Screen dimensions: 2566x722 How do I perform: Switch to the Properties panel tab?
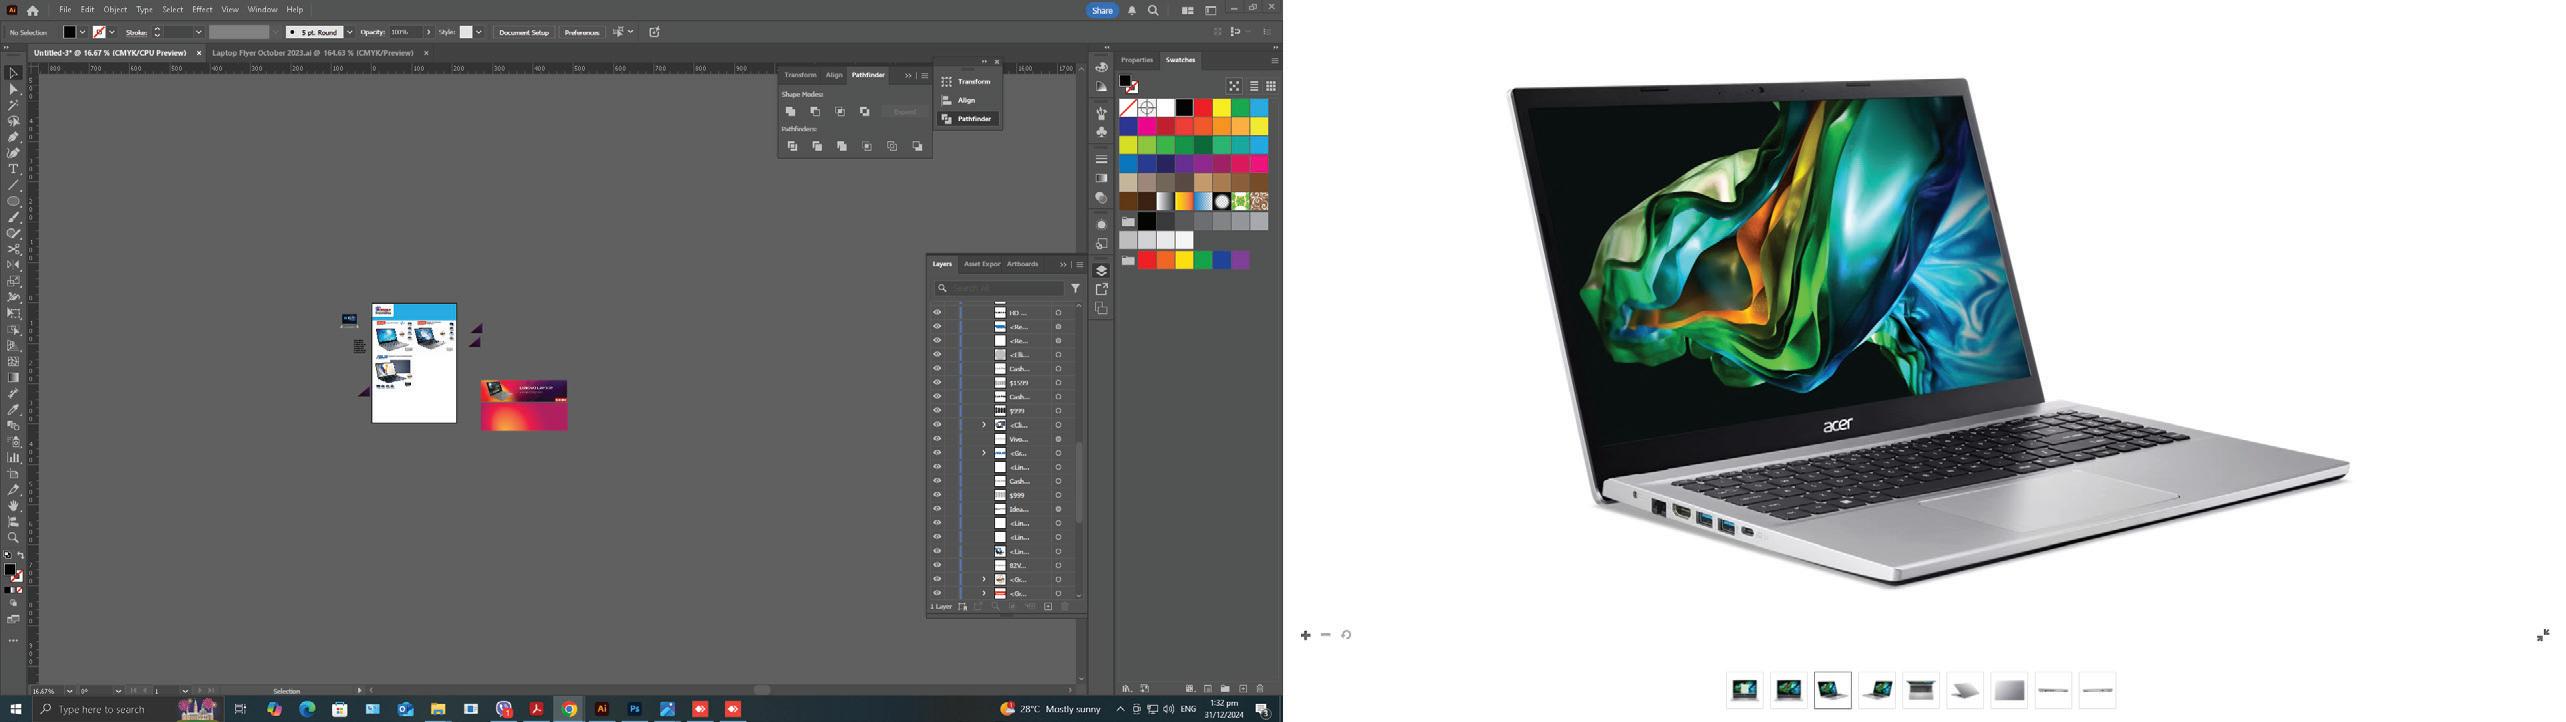click(x=1137, y=60)
